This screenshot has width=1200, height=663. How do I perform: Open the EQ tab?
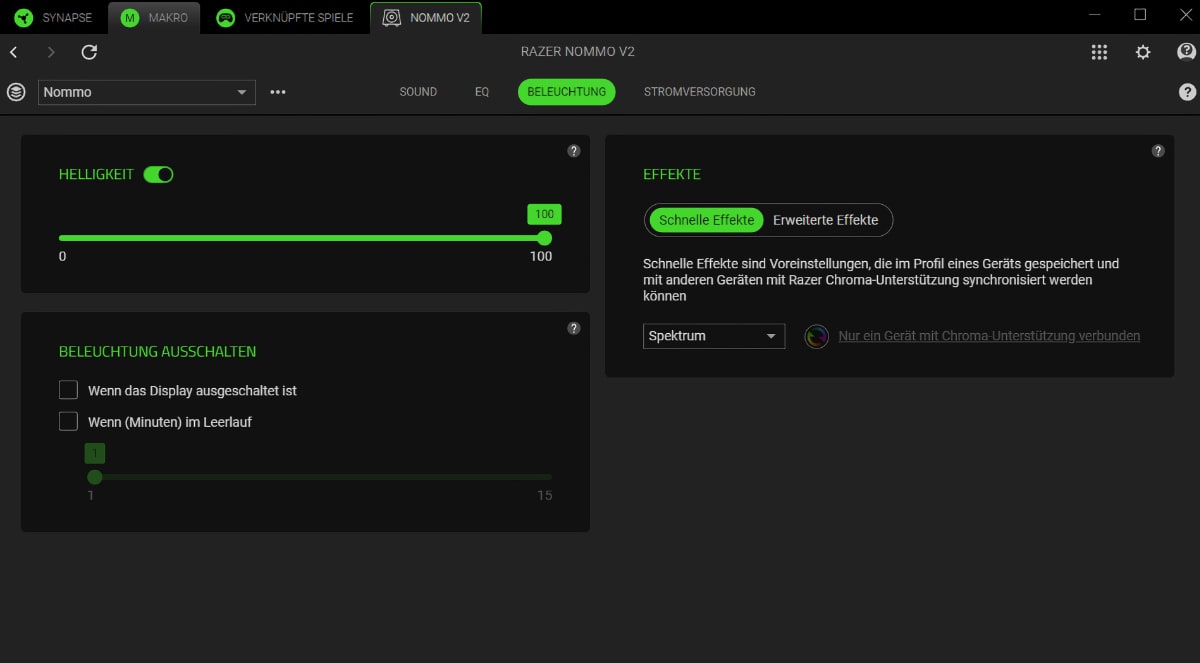click(x=482, y=92)
